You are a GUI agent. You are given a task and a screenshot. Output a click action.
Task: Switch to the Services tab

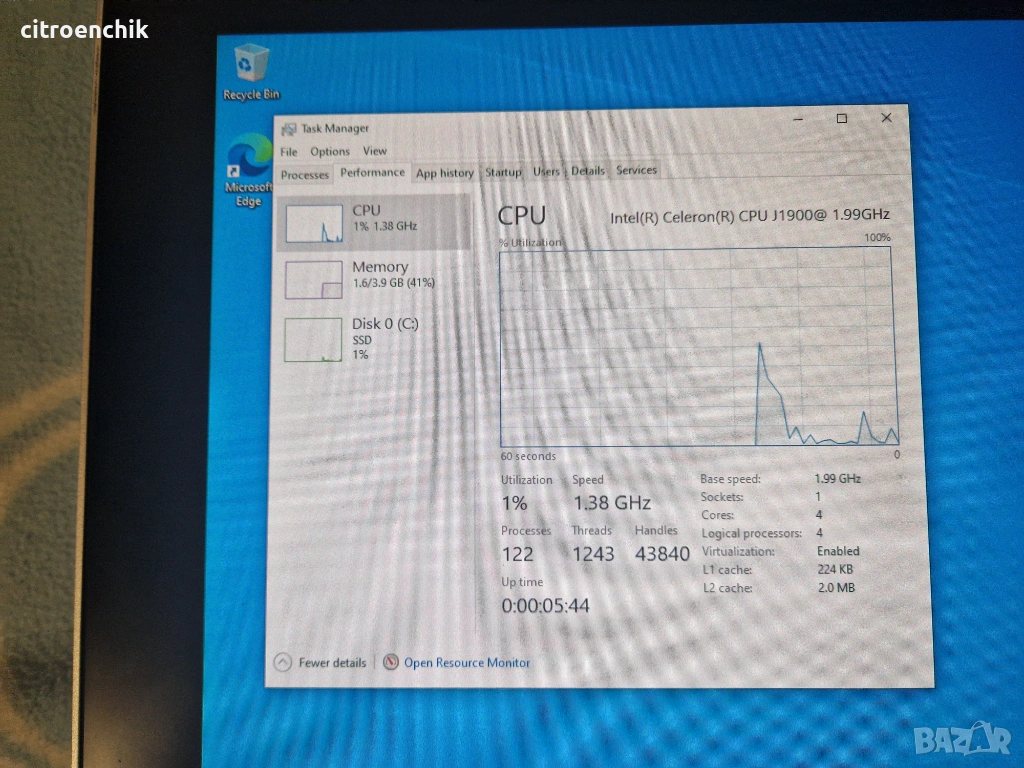[636, 170]
